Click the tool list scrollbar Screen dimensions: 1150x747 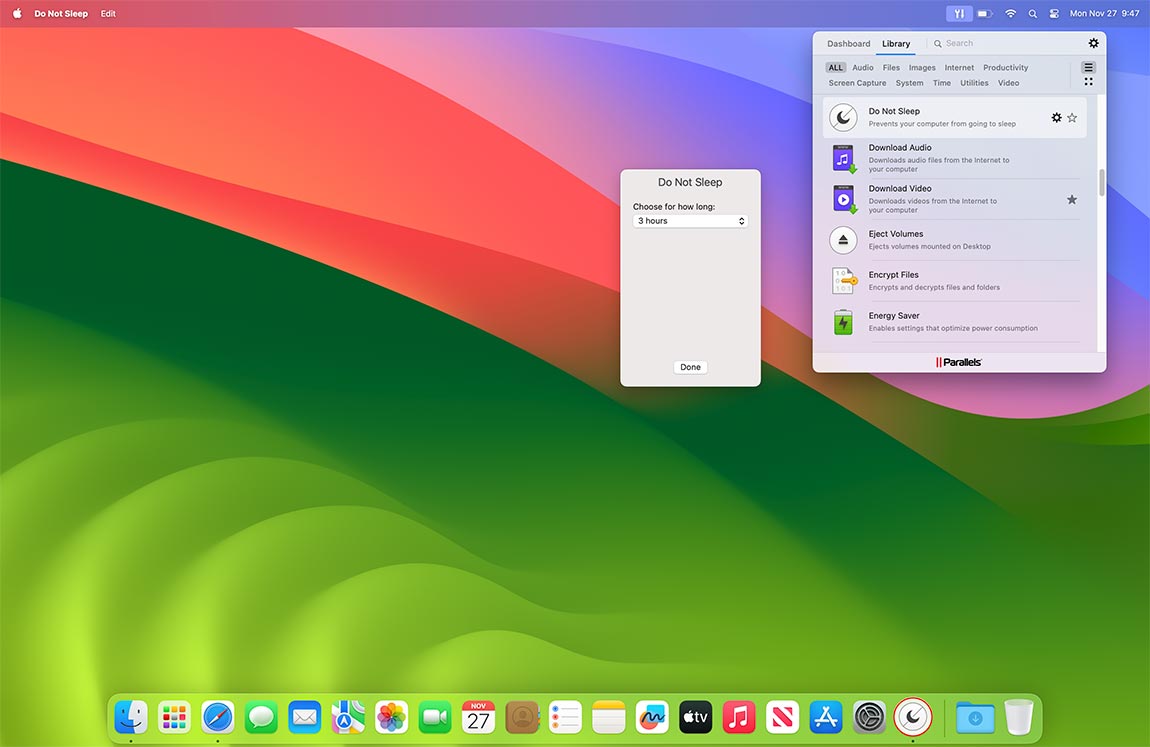[x=1102, y=183]
